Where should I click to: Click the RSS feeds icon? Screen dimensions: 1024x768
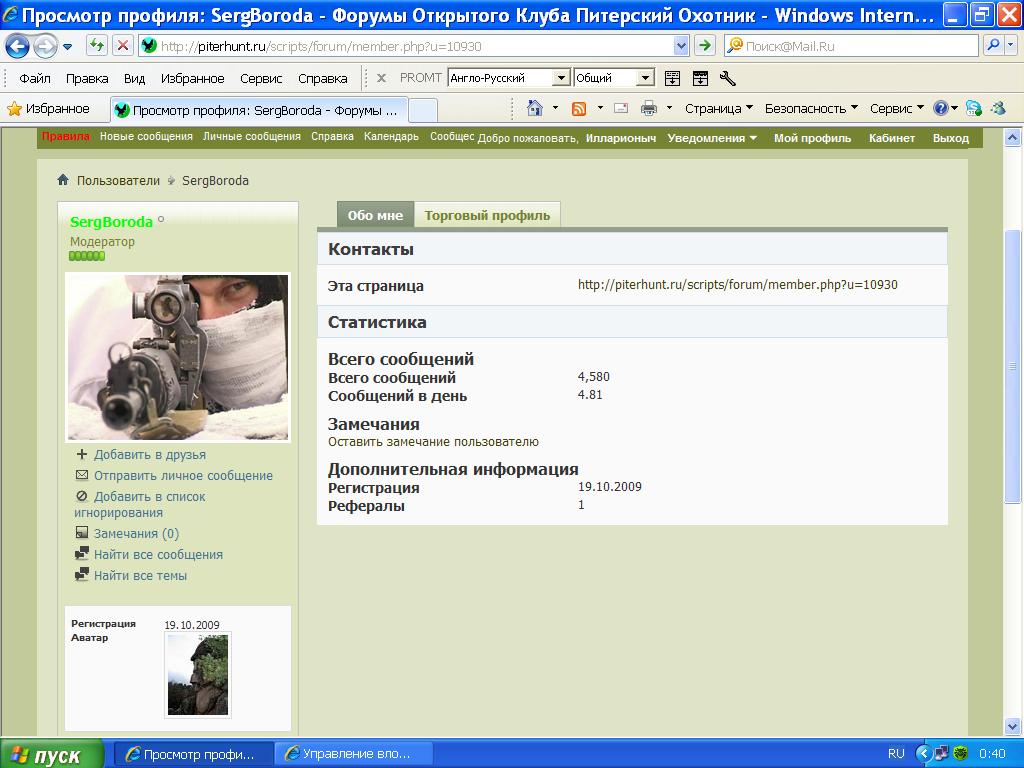579,108
